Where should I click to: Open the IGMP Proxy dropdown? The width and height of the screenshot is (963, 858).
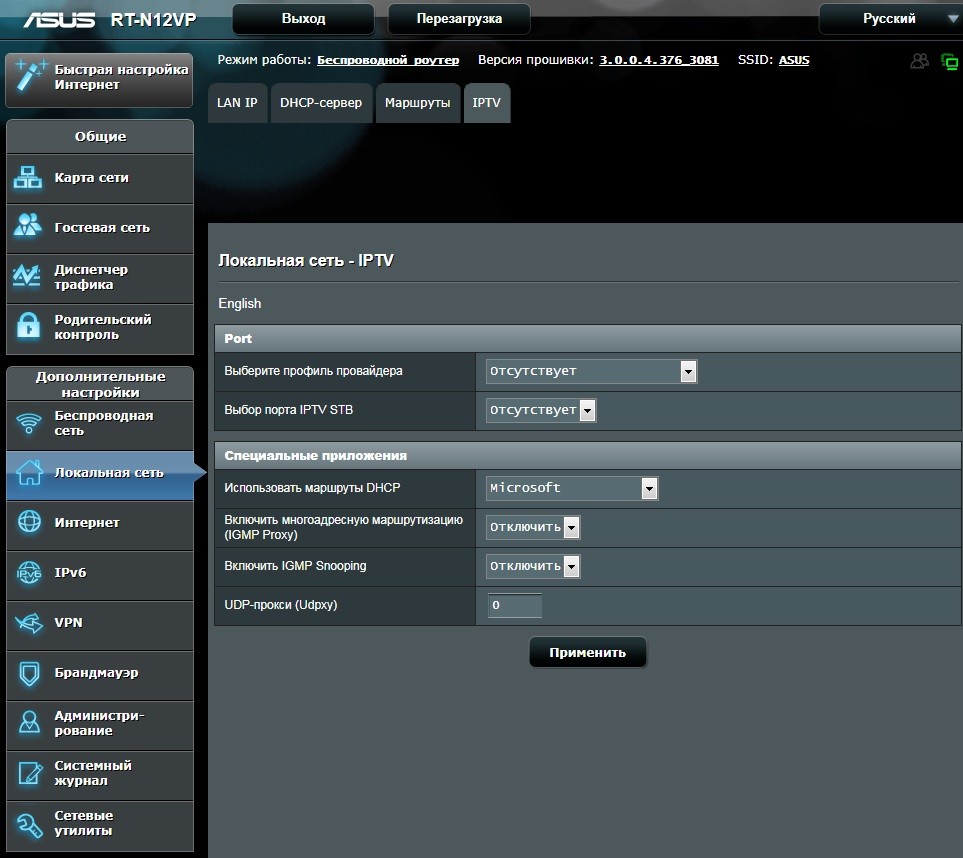(x=532, y=527)
